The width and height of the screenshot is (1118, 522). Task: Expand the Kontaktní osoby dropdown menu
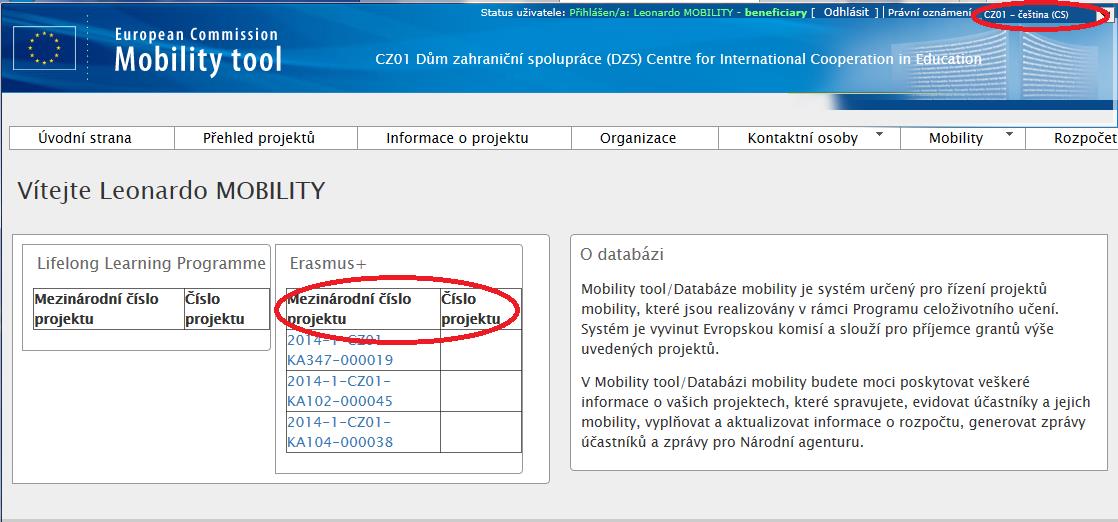pyautogui.click(x=809, y=138)
